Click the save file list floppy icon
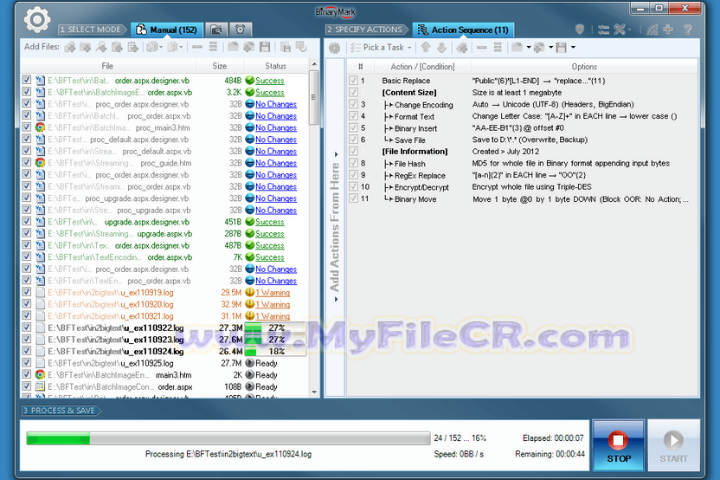Screen dimensions: 720x480 click(x=265, y=47)
